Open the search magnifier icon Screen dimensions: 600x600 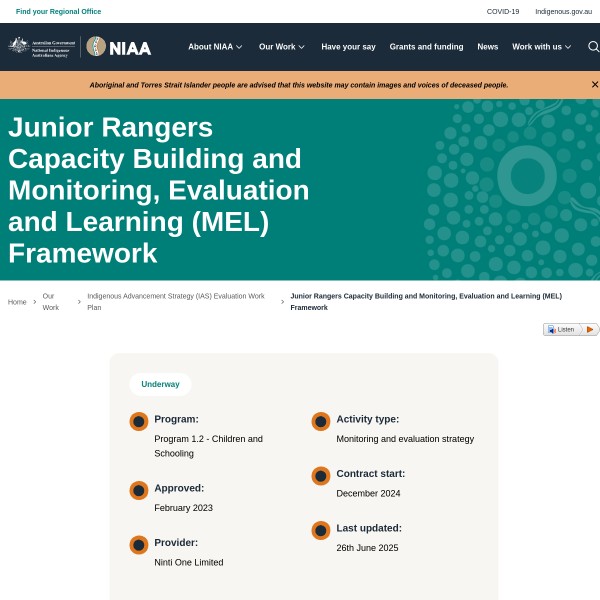pyautogui.click(x=593, y=47)
